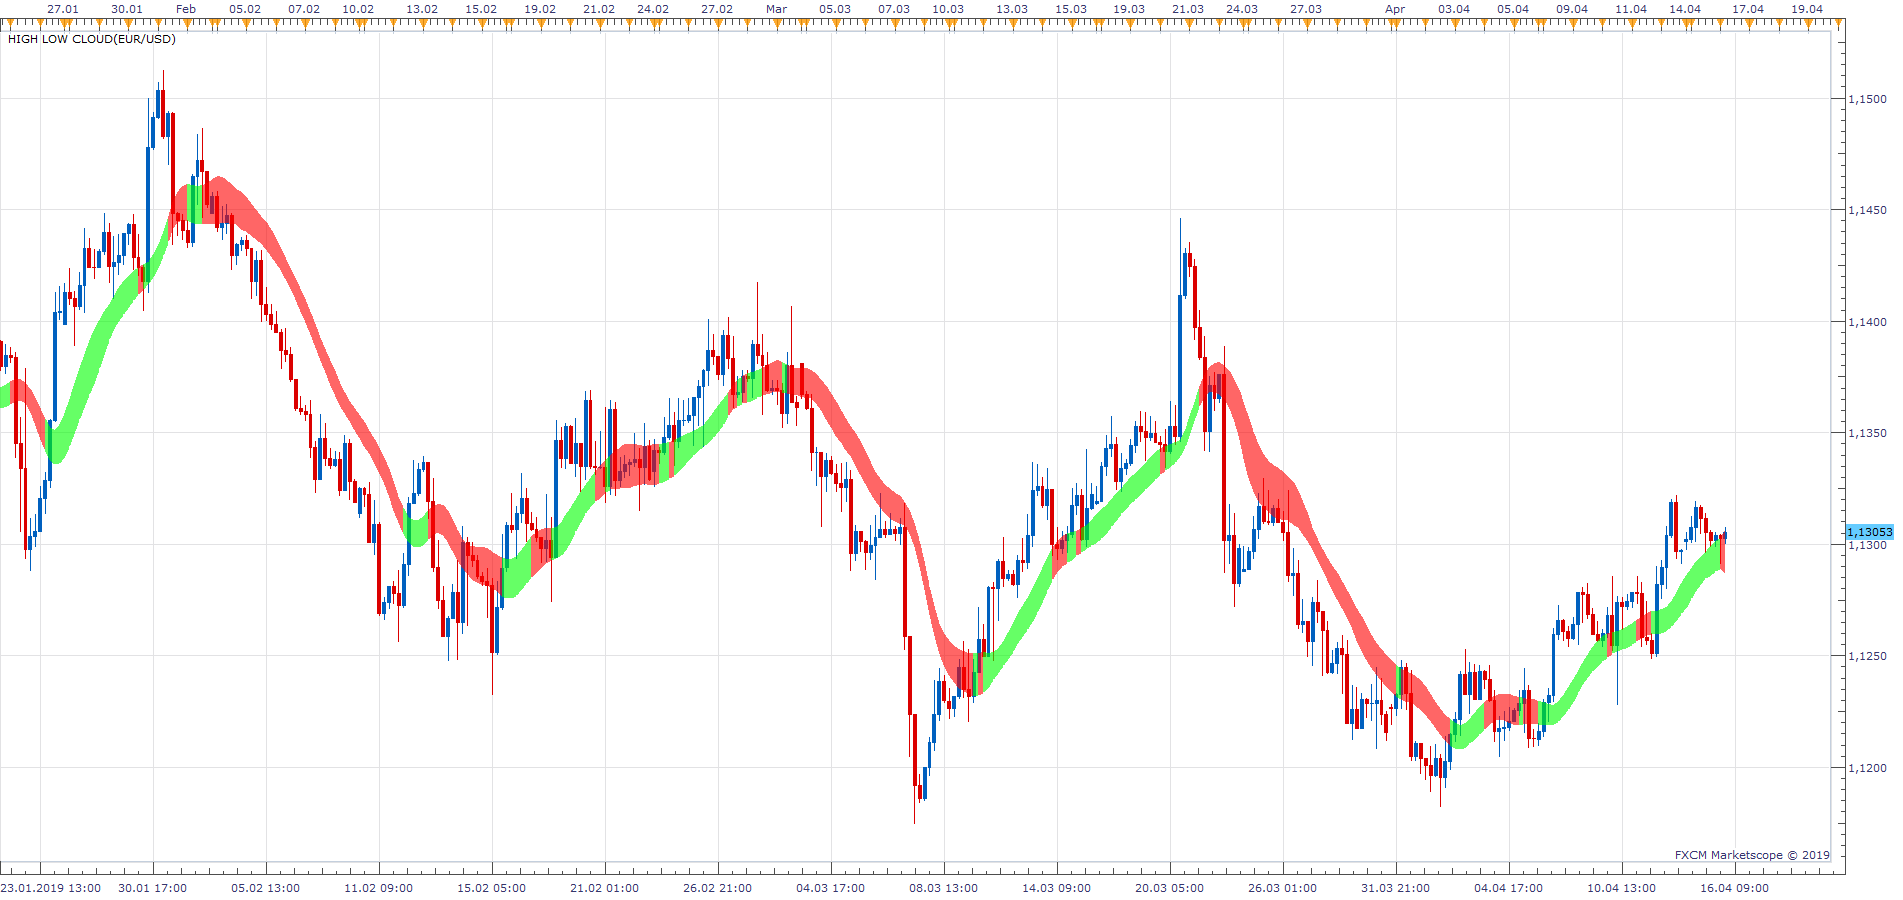Click bottom axis label 04.04 17:00
Viewport: 1903px width, 900px height.
point(1509,888)
